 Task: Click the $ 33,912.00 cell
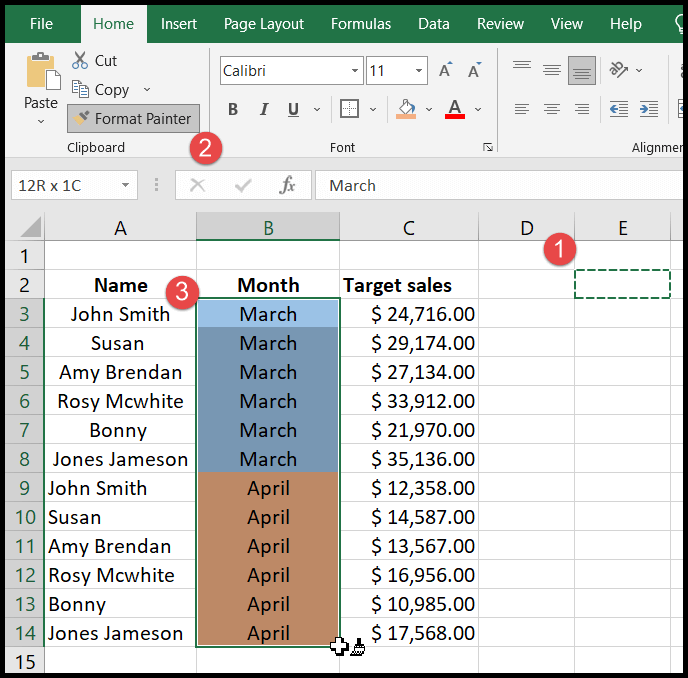(409, 401)
